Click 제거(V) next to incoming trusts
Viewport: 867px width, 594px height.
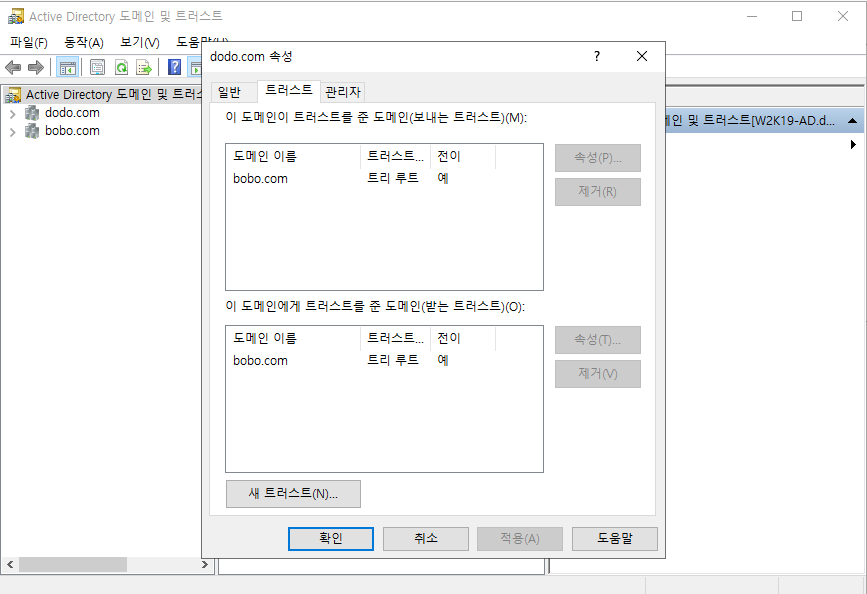tap(598, 374)
